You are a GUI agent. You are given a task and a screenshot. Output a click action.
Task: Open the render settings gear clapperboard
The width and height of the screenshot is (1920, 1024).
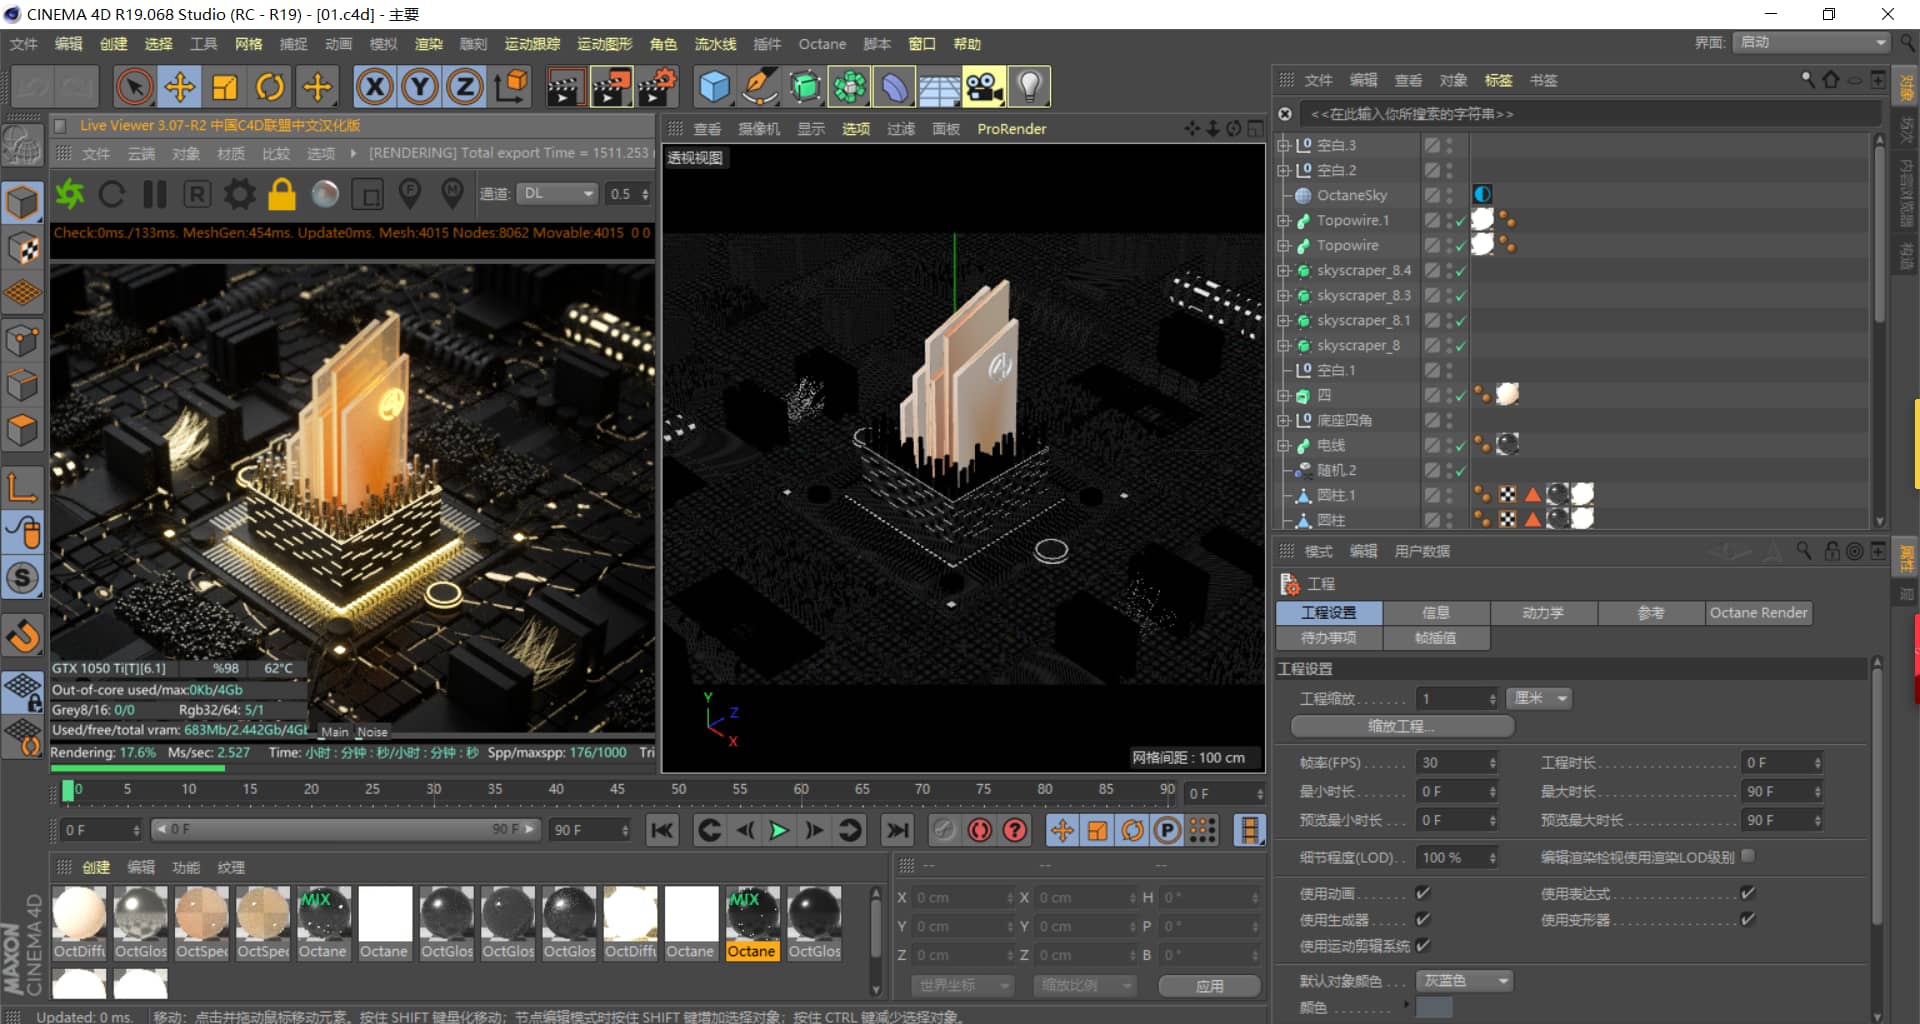pos(657,87)
